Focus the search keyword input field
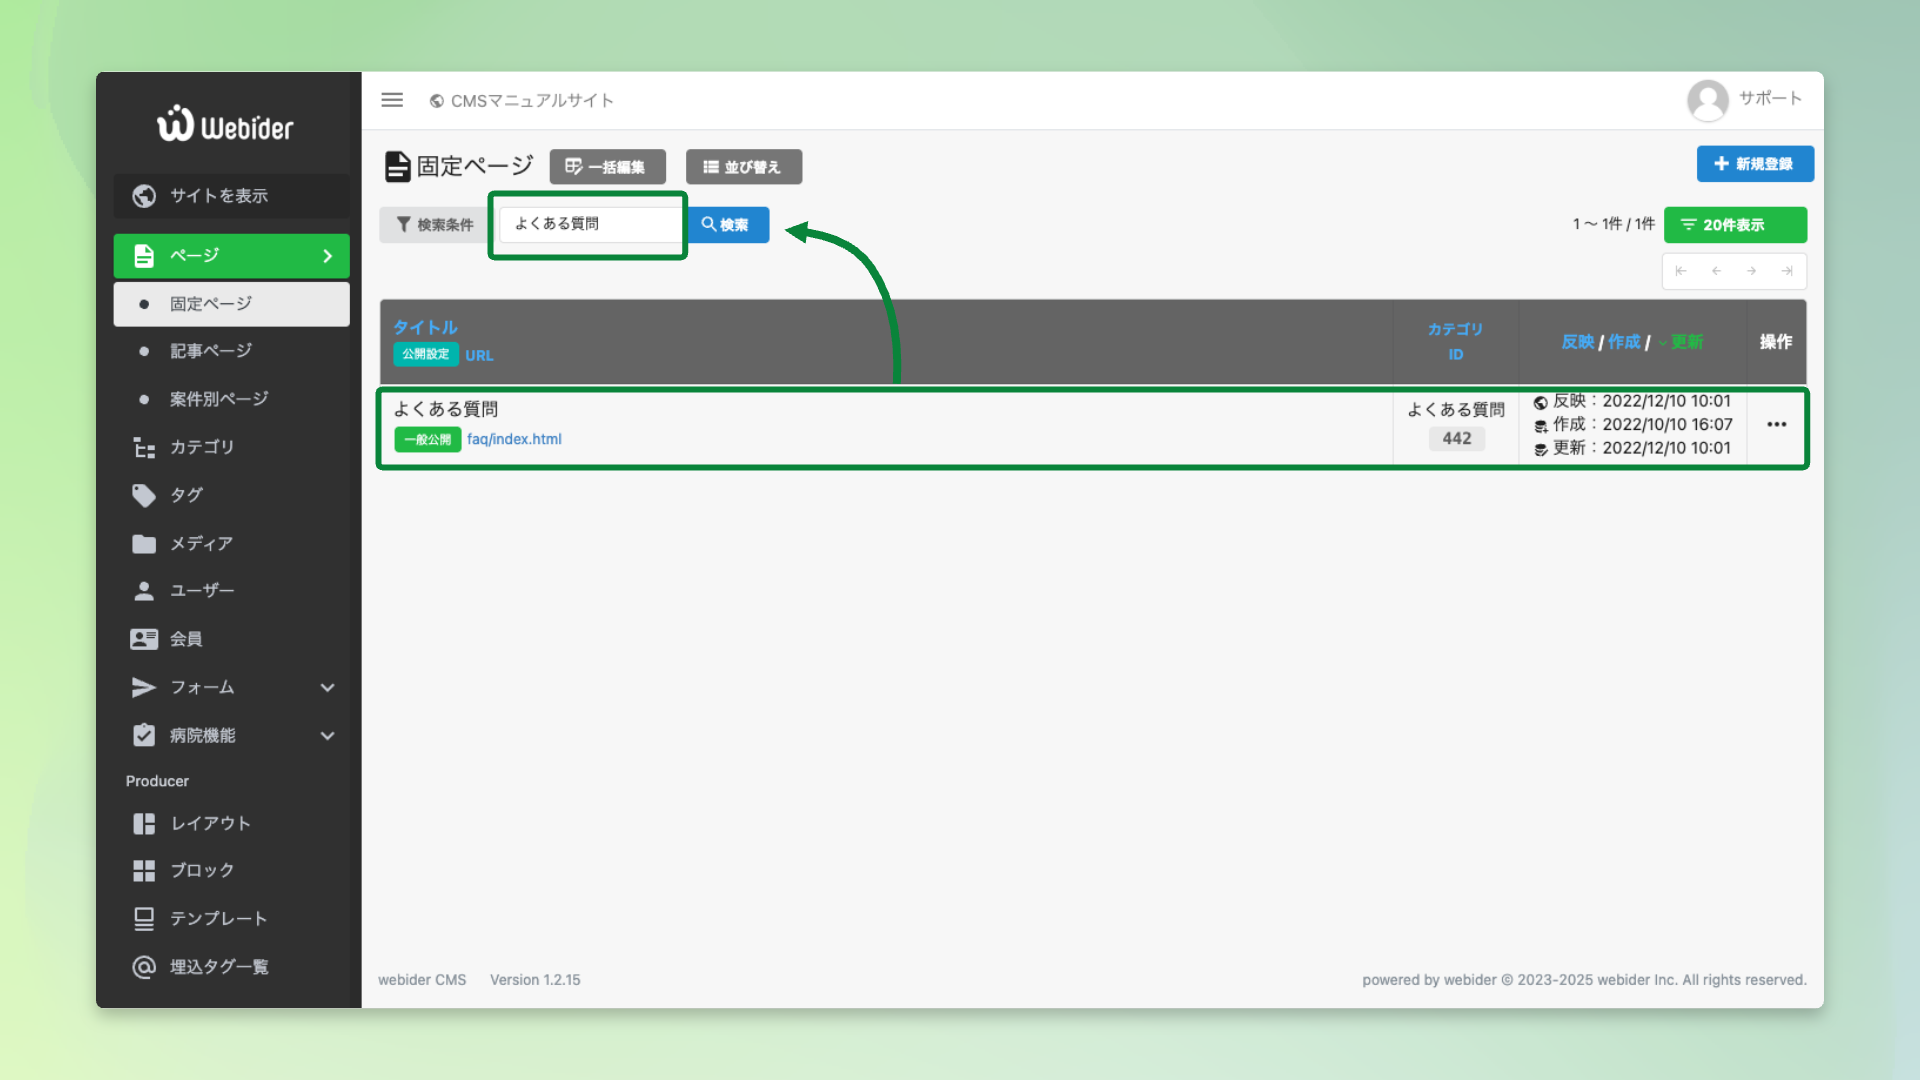1920x1080 pixels. 590,224
